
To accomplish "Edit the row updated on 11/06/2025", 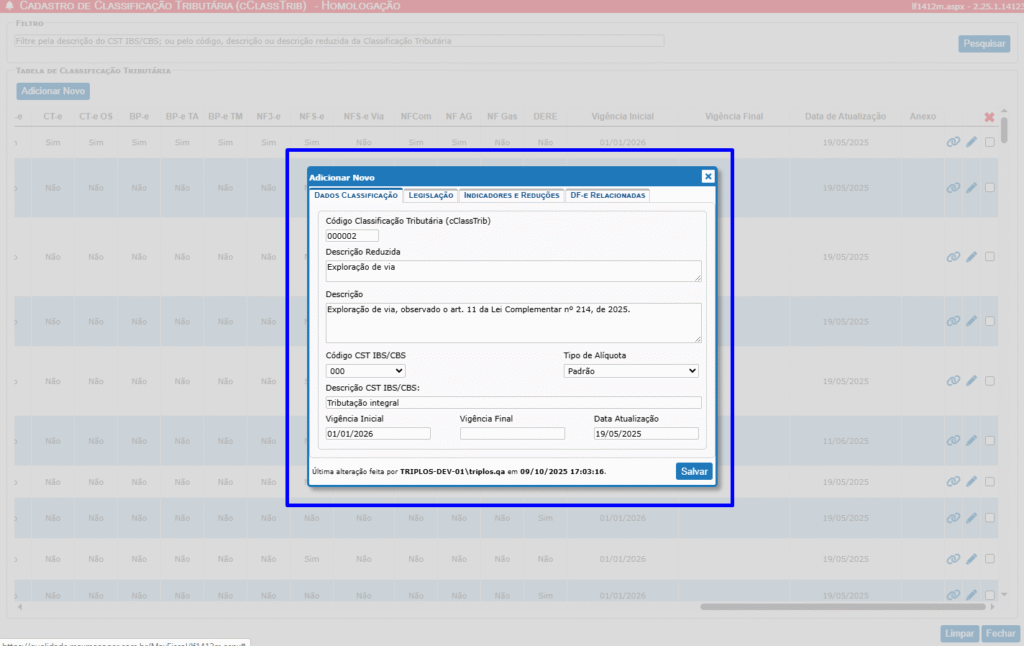I will 971,440.
